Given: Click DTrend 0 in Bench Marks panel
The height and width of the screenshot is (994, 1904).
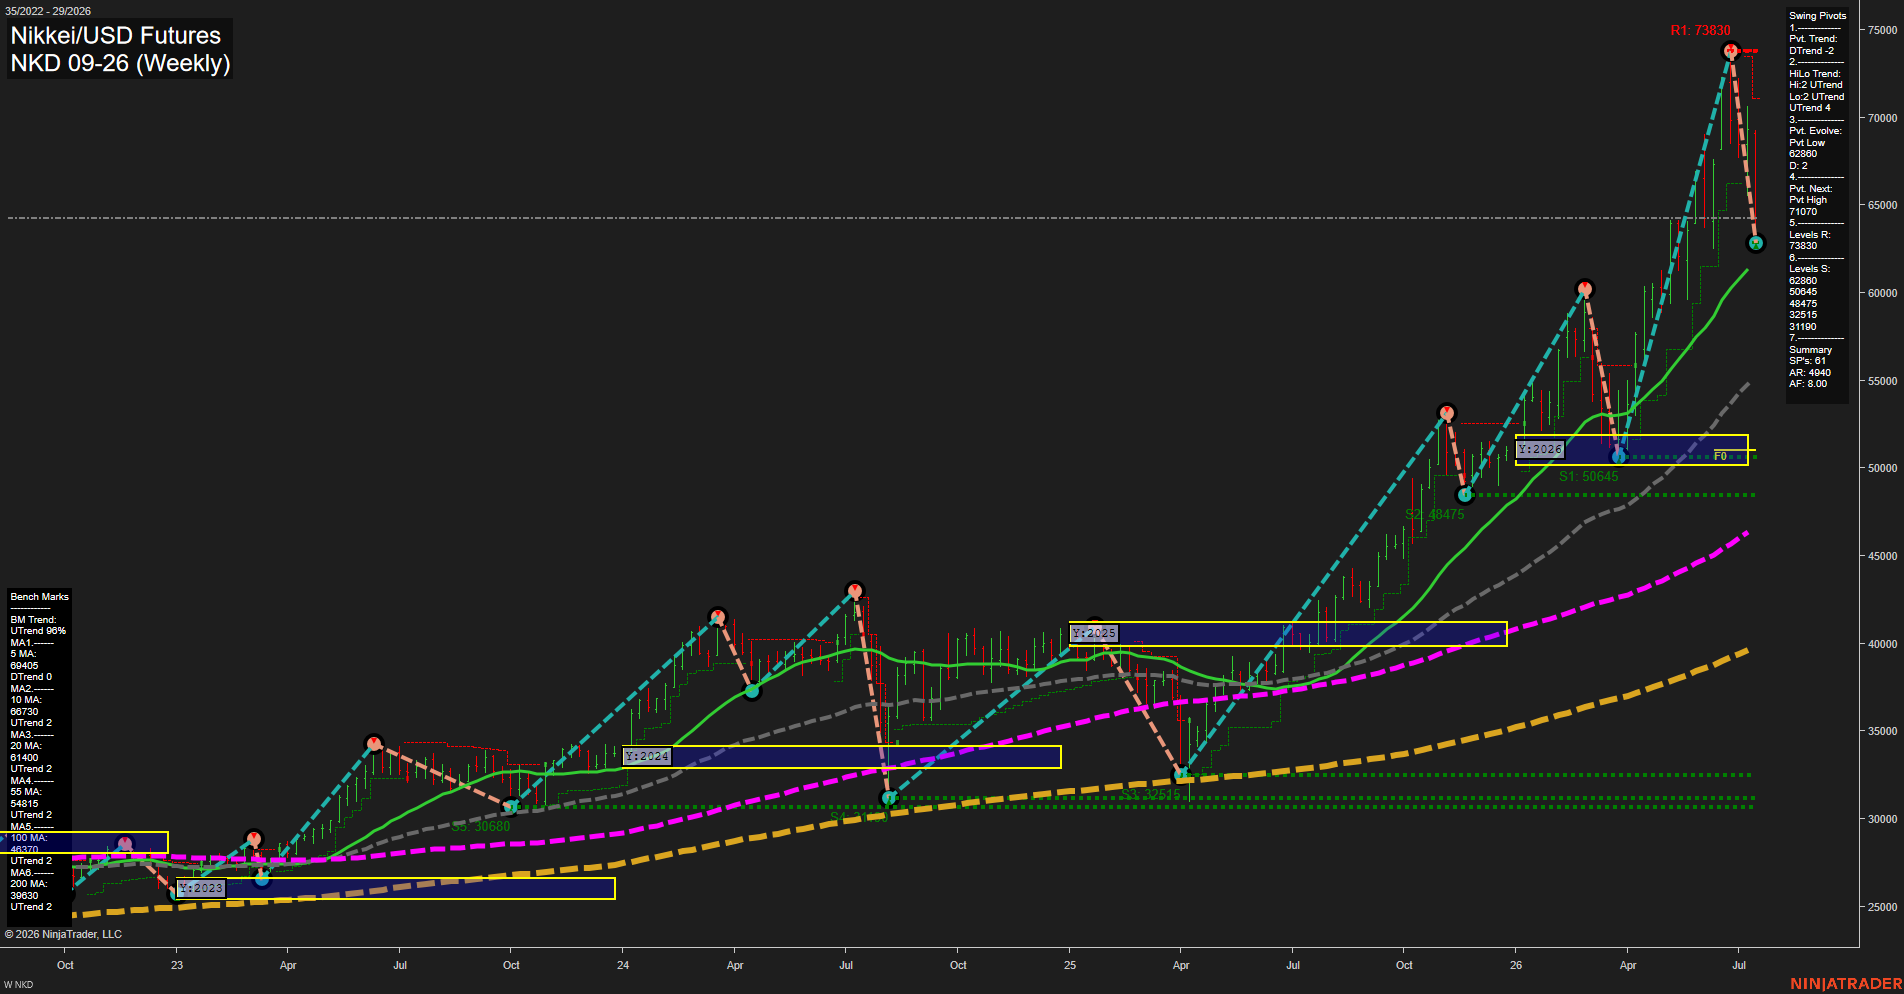Looking at the screenshot, I should [x=31, y=677].
